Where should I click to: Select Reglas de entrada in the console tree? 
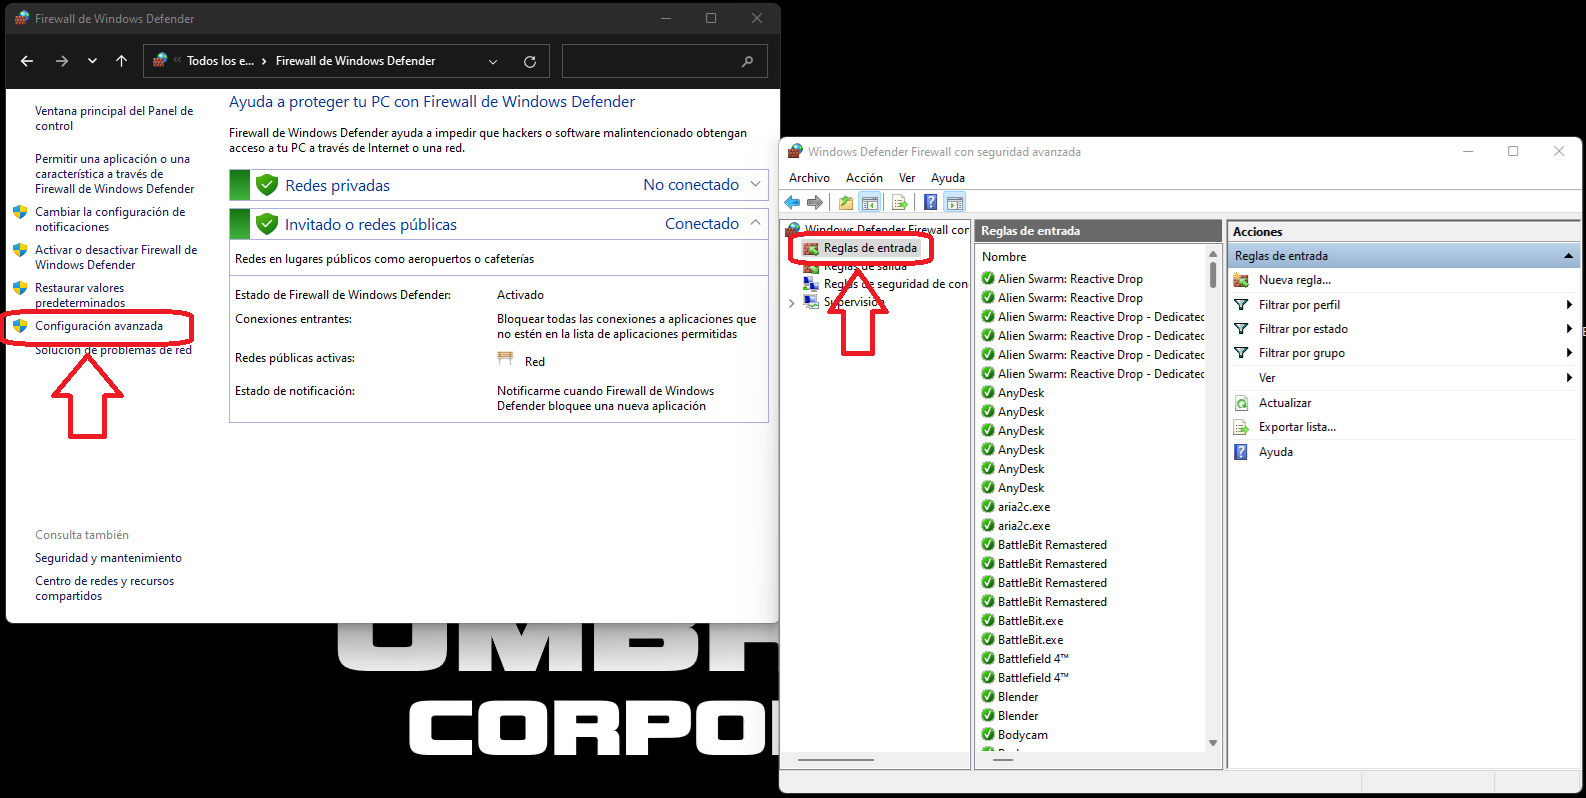point(870,248)
